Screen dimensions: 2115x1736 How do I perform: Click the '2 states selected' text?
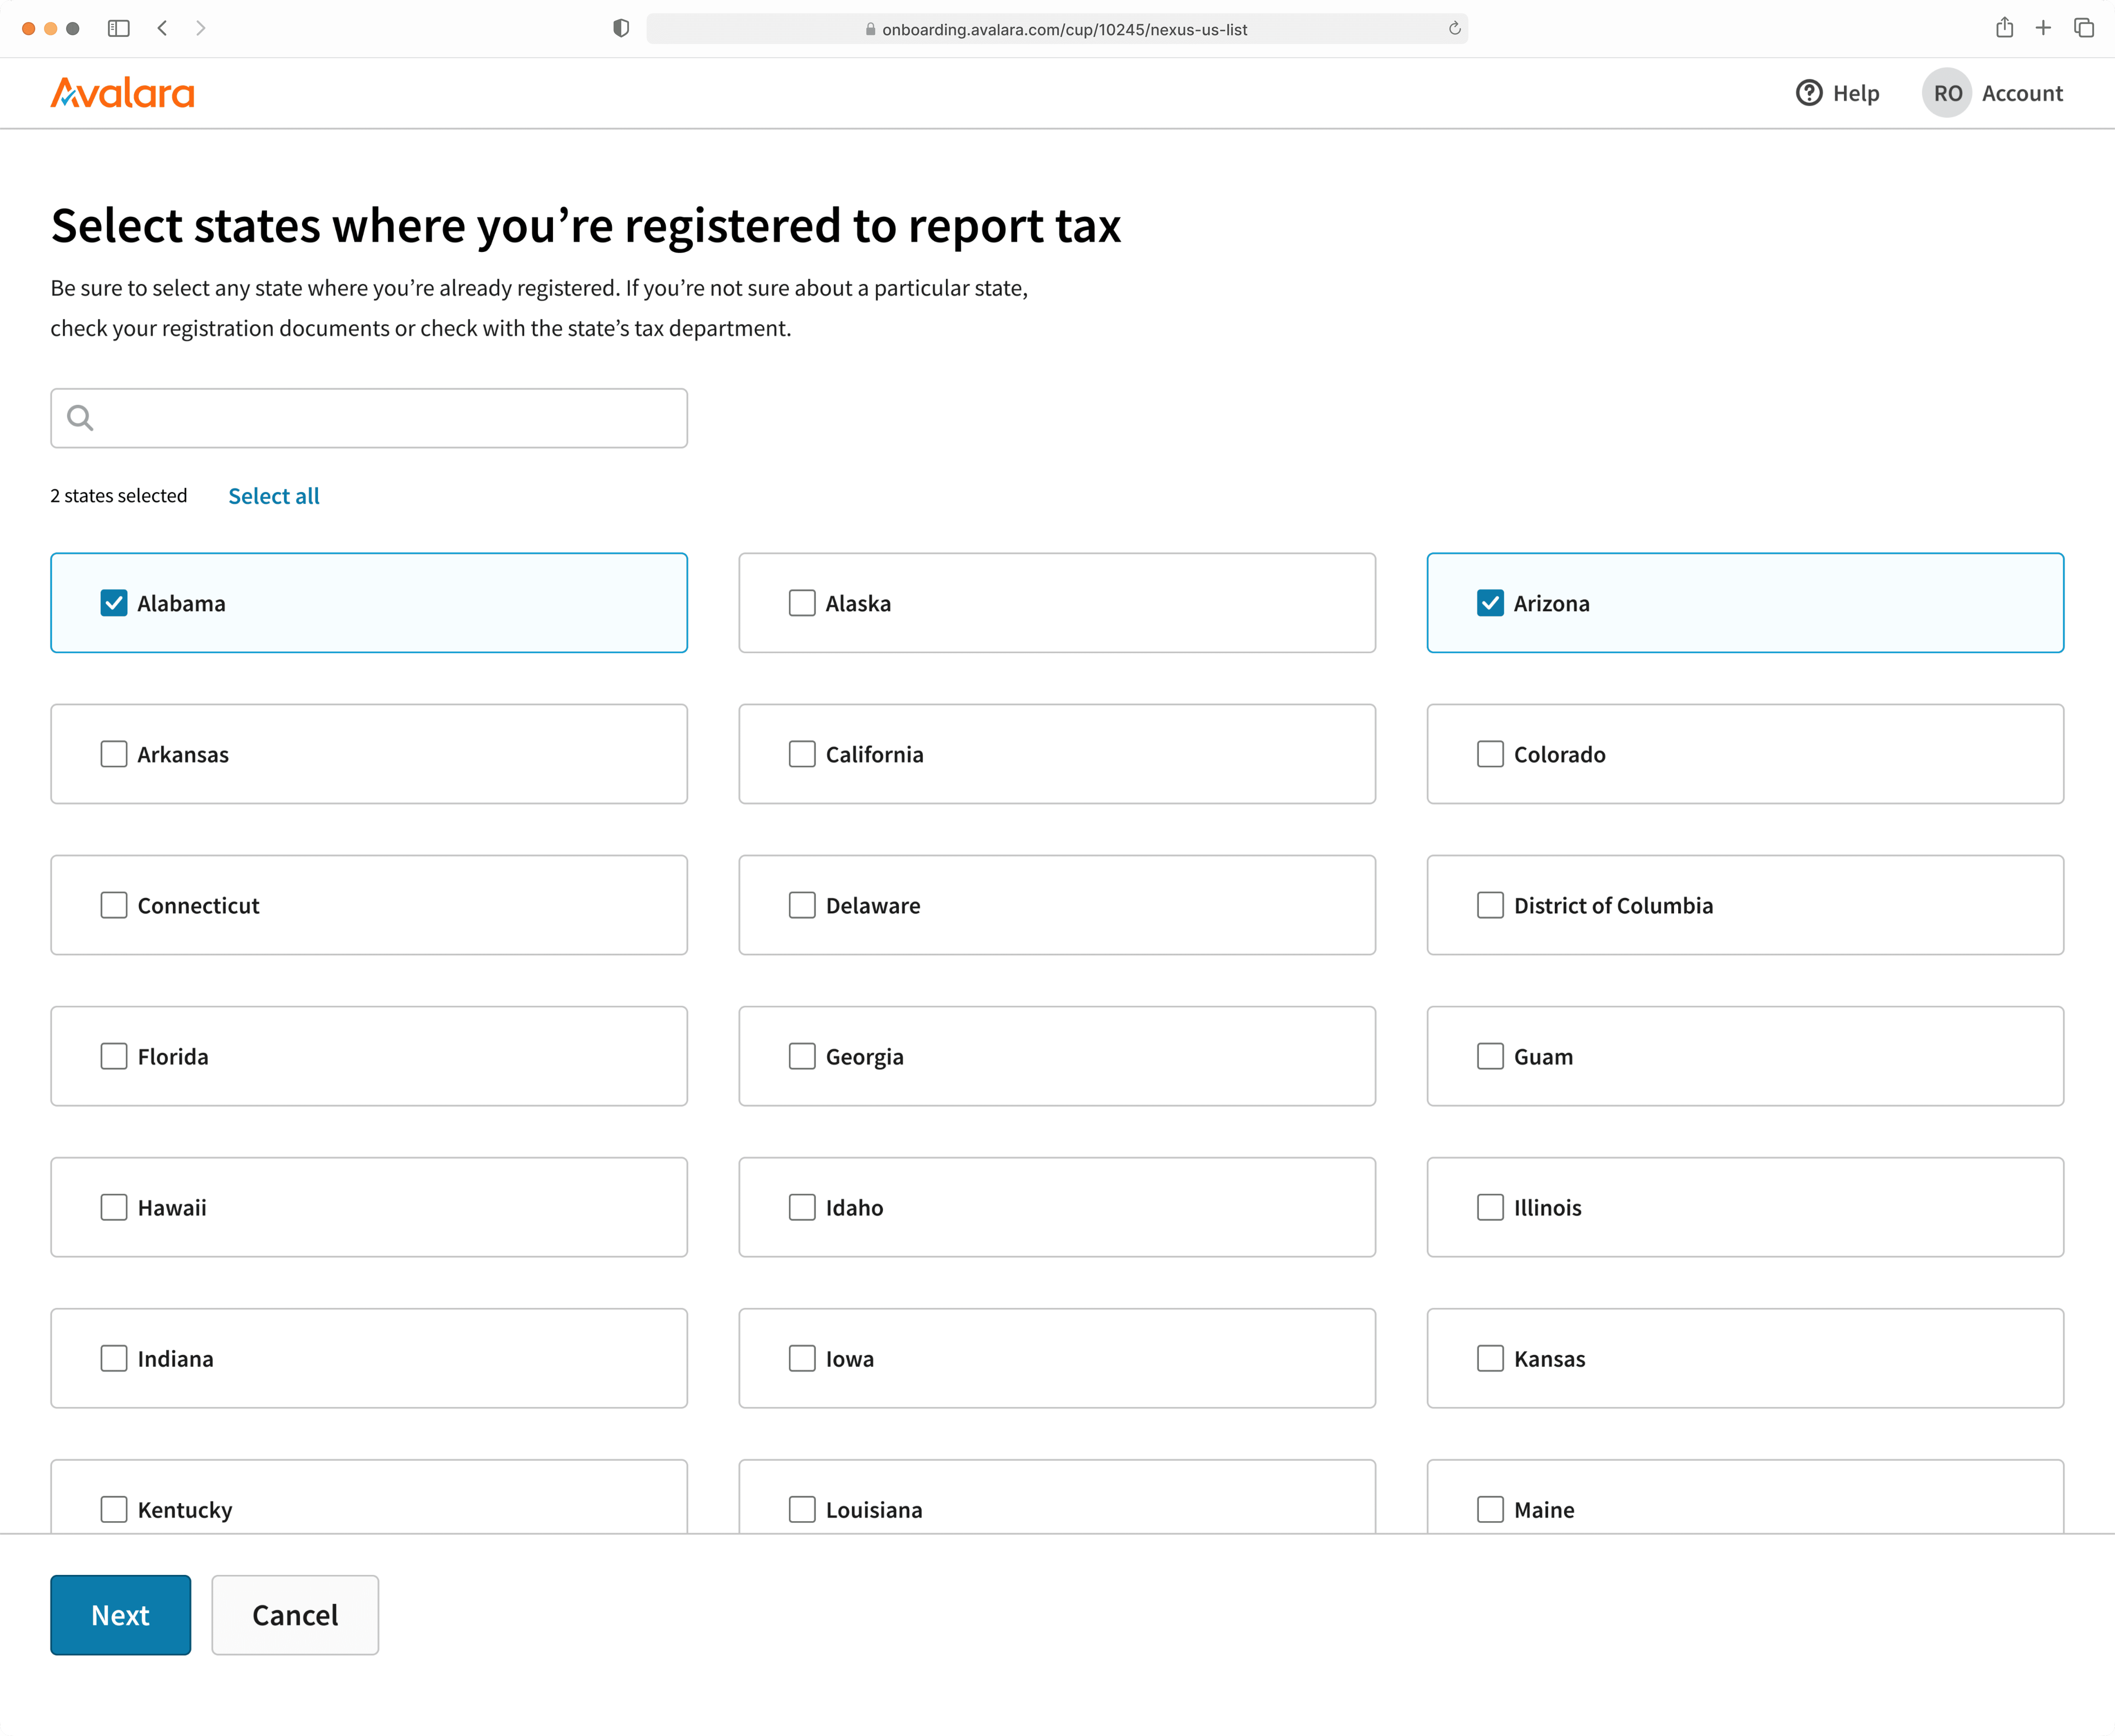(x=119, y=496)
